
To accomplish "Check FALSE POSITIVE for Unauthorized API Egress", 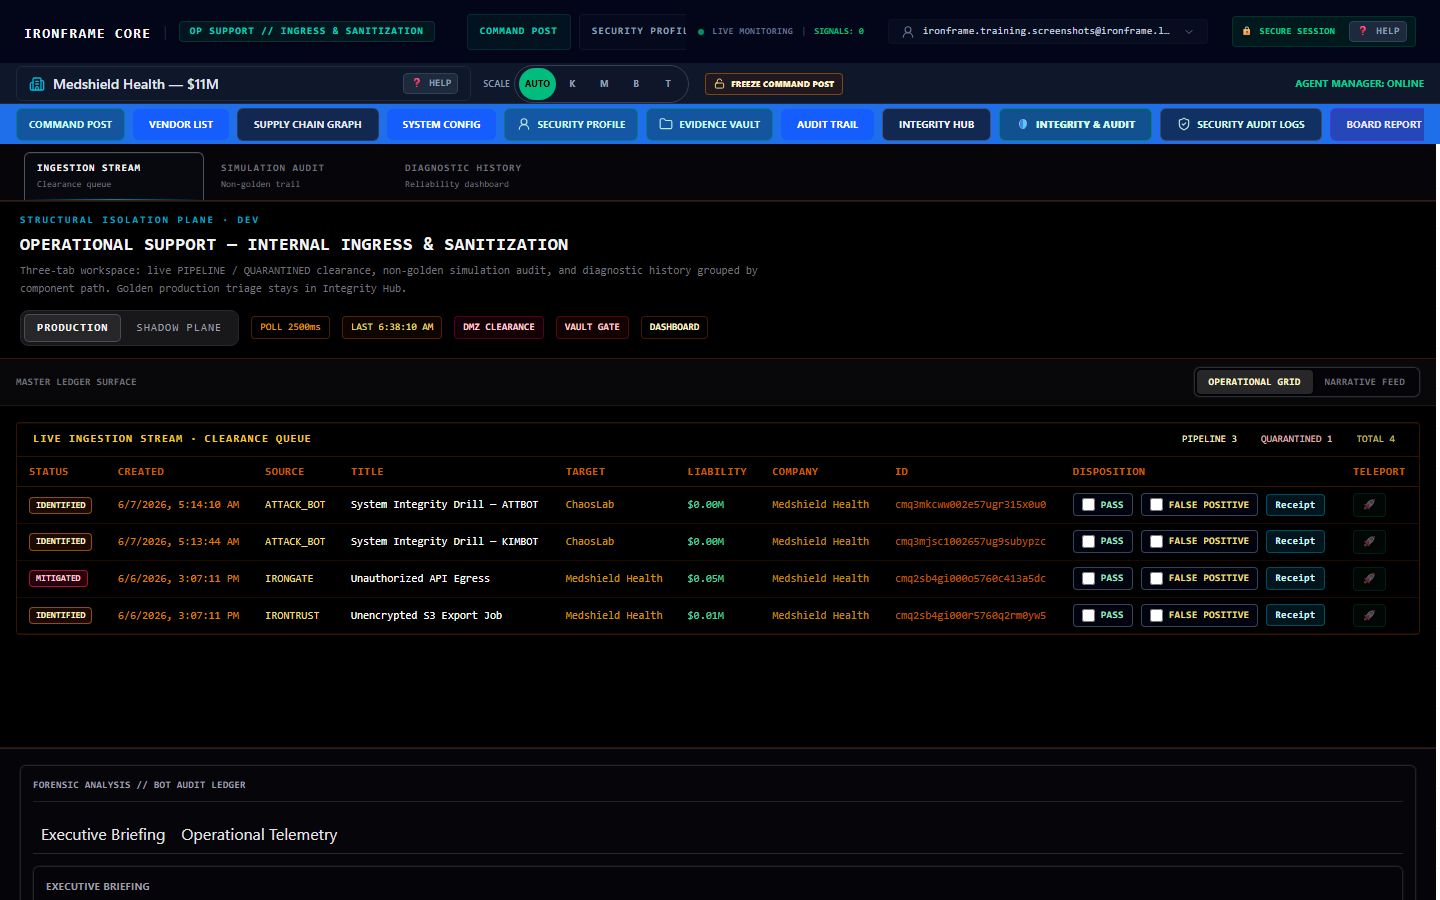I will [1156, 578].
